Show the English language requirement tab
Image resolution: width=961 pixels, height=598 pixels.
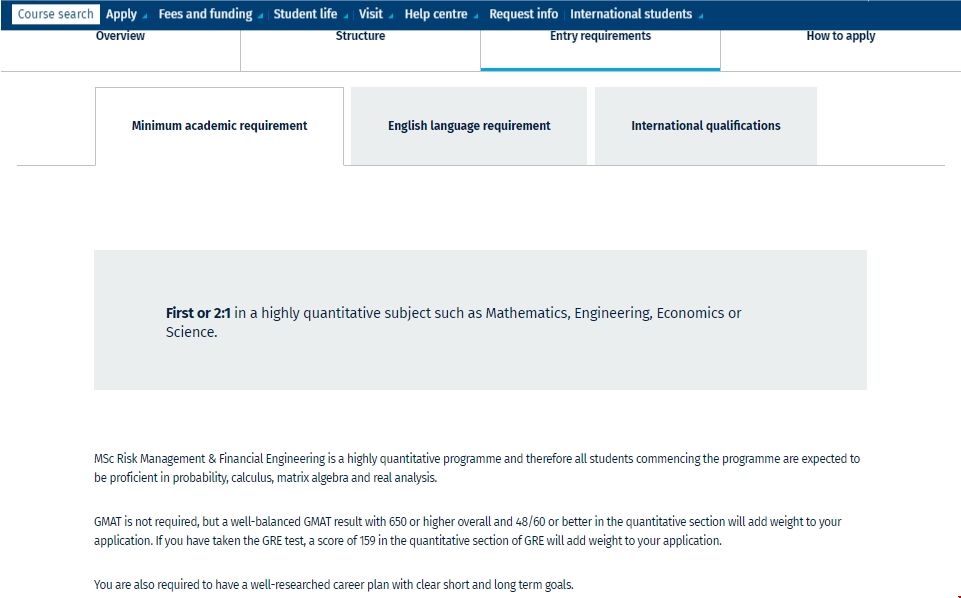(x=469, y=126)
